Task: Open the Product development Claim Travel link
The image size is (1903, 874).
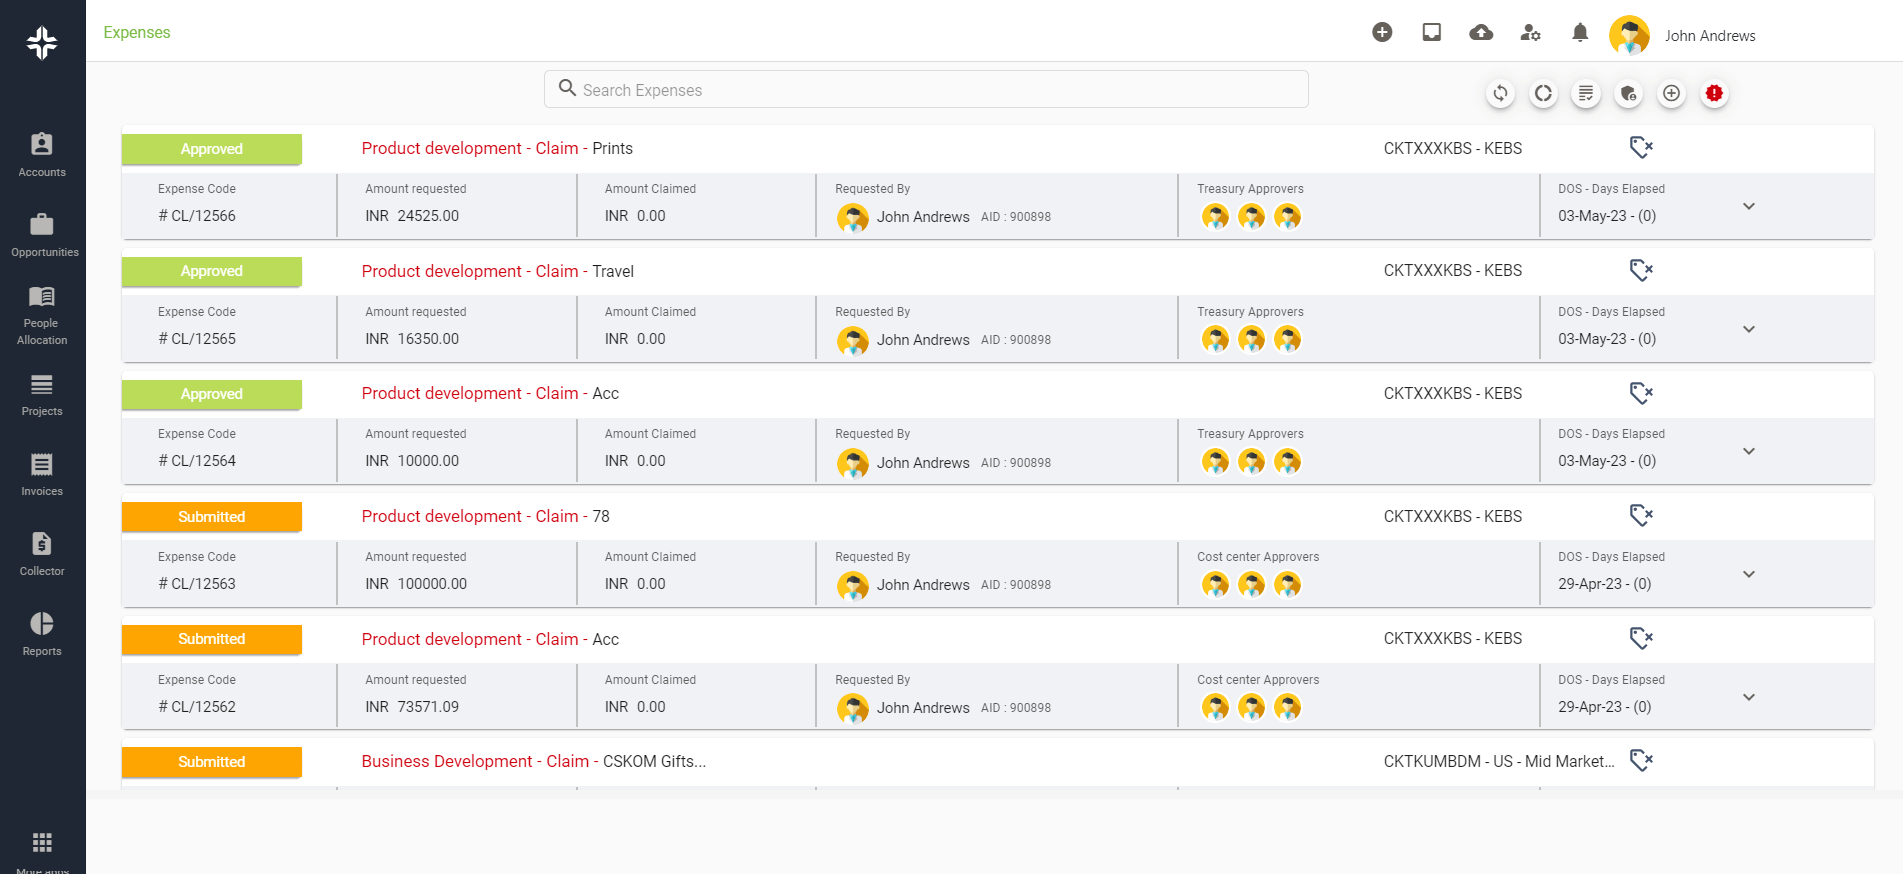Action: pyautogui.click(x=497, y=271)
